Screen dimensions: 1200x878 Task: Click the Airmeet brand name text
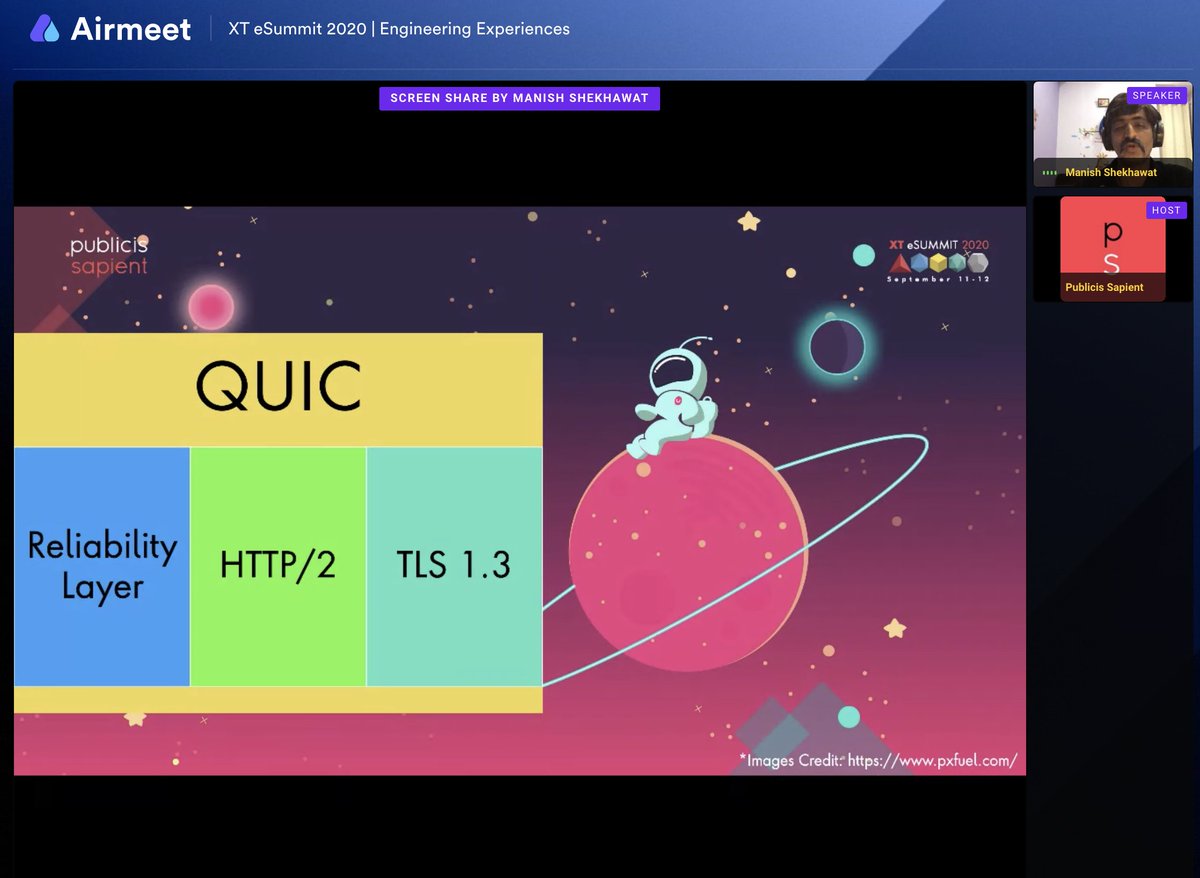coord(130,29)
